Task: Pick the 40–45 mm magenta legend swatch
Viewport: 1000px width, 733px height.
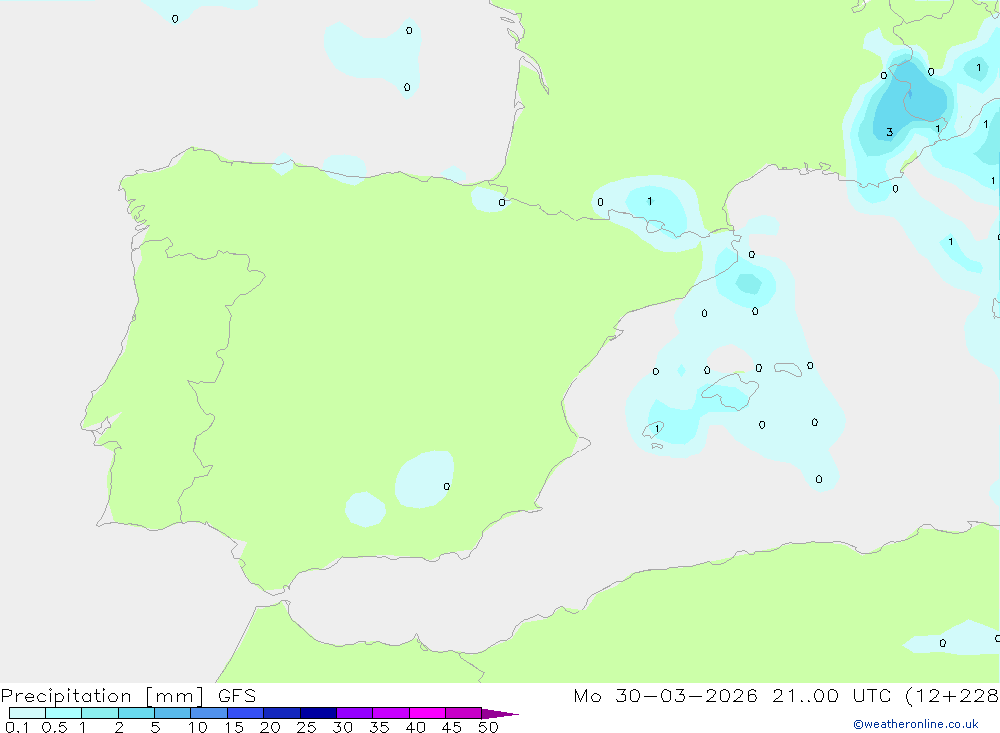Action: click(427, 713)
